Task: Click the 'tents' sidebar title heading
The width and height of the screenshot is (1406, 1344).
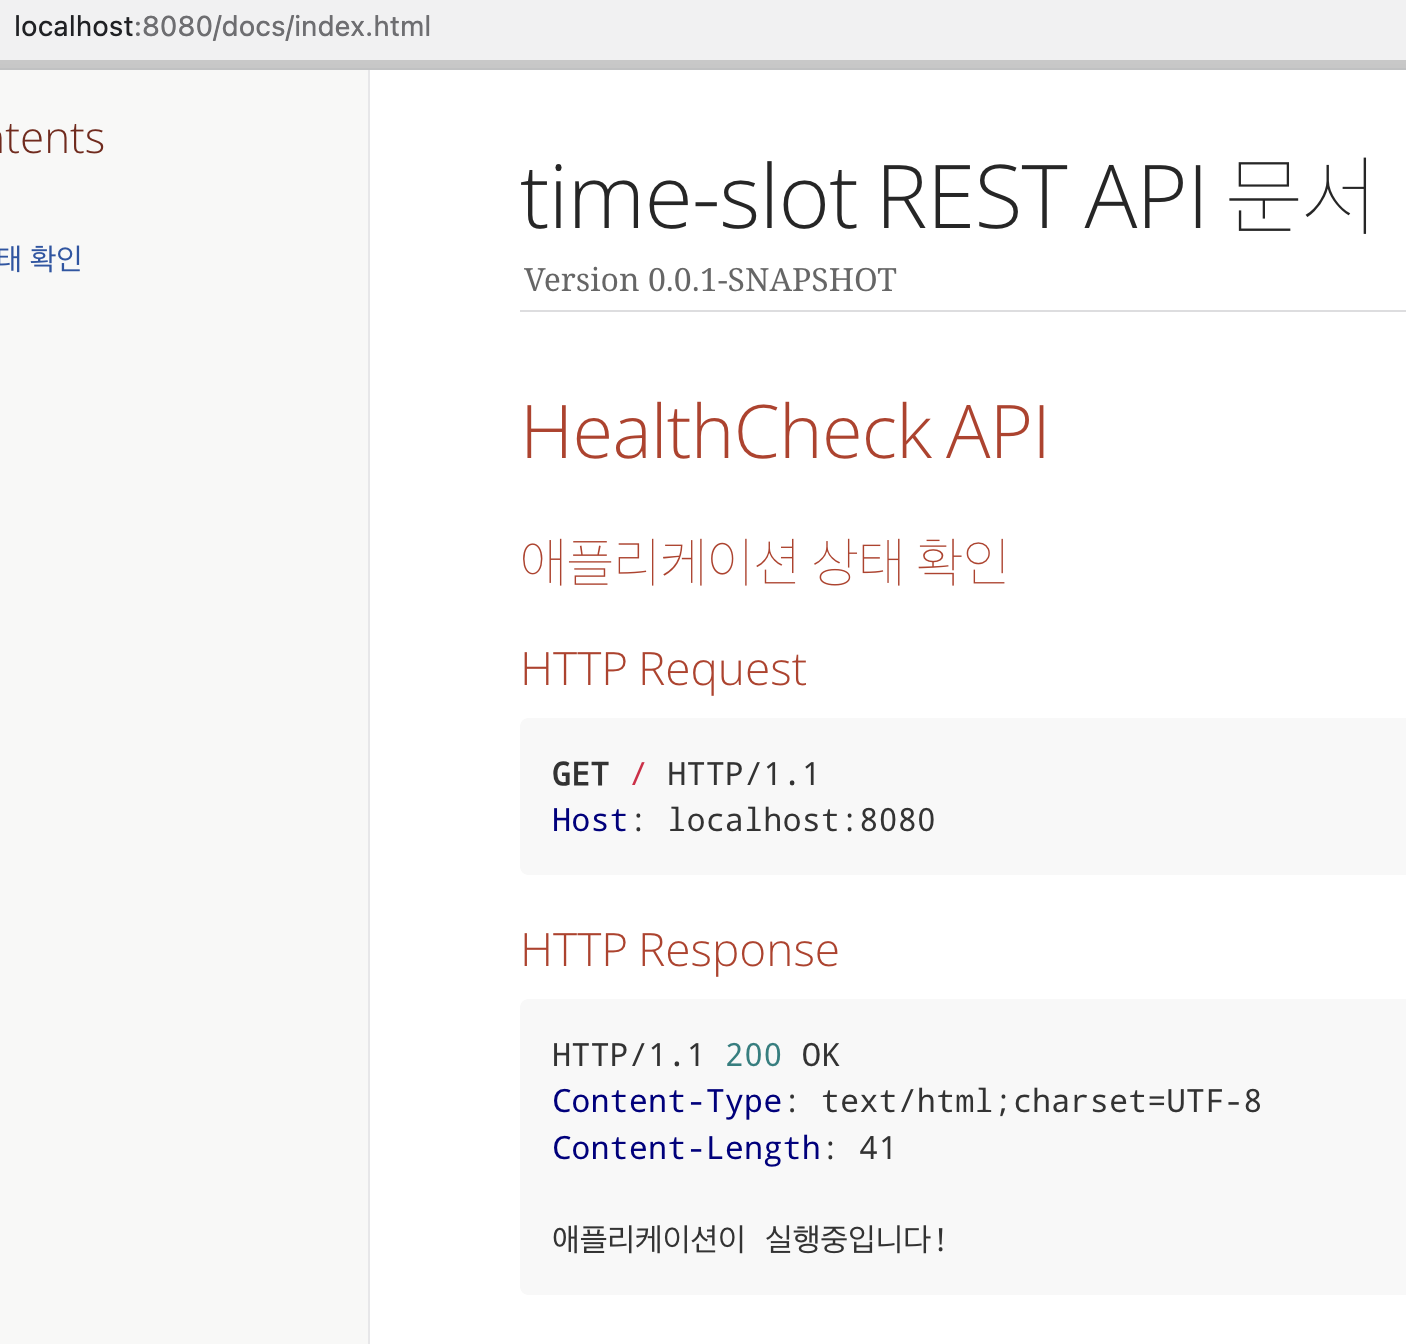Action: (x=52, y=138)
